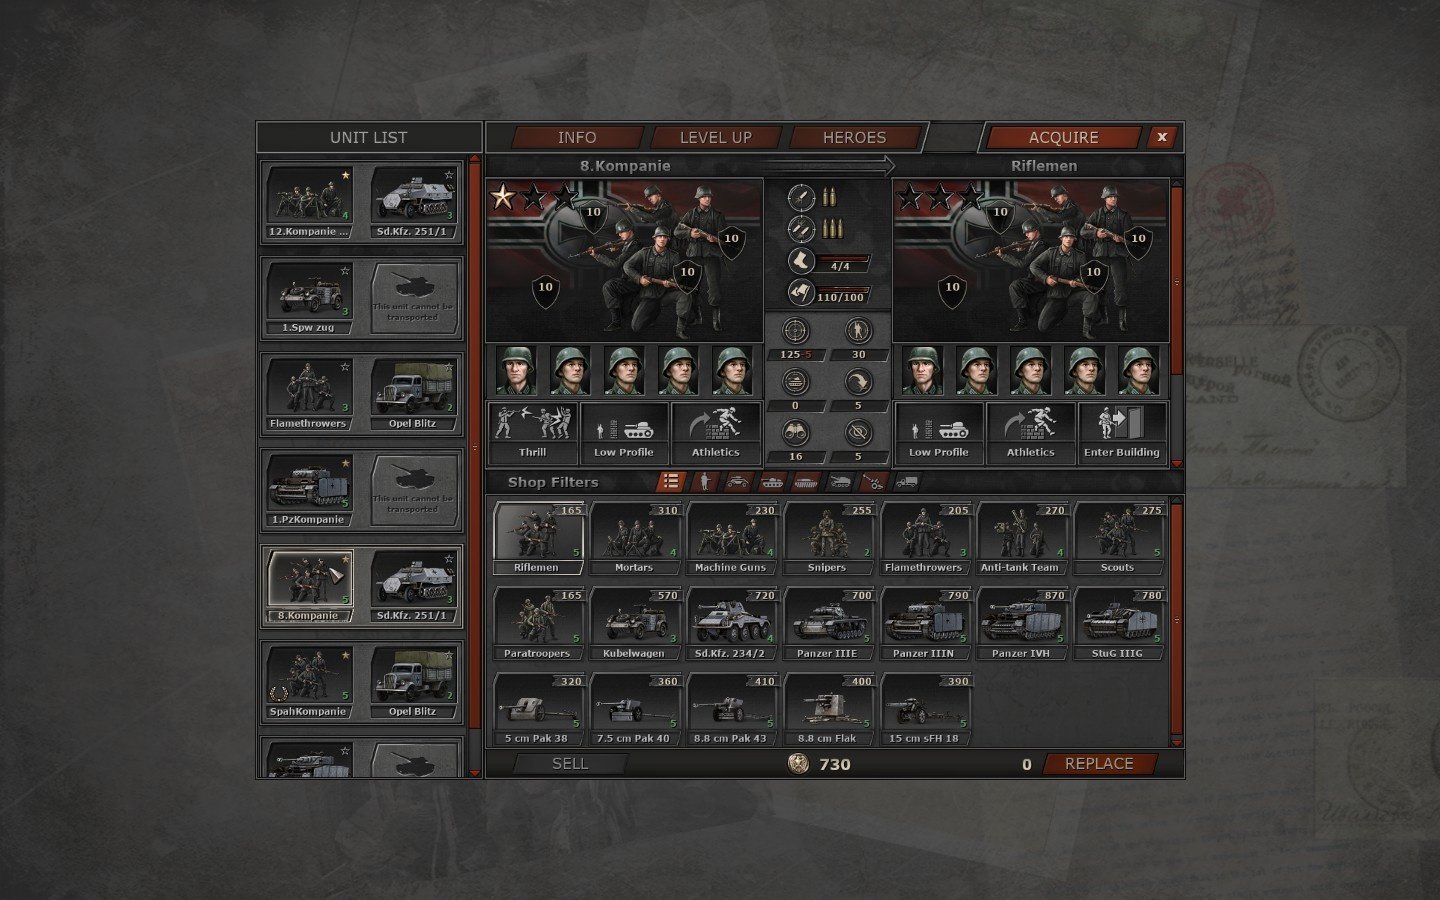Pick the 8.8 cm Flak from shop
This screenshot has width=1440, height=900.
click(x=827, y=710)
